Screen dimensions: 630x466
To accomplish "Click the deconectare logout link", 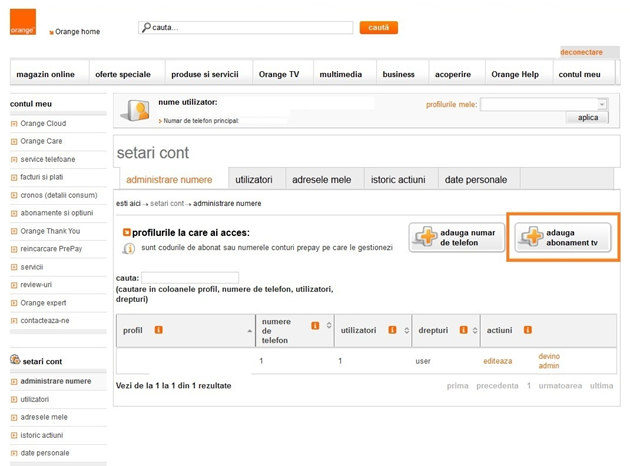I will pyautogui.click(x=581, y=52).
